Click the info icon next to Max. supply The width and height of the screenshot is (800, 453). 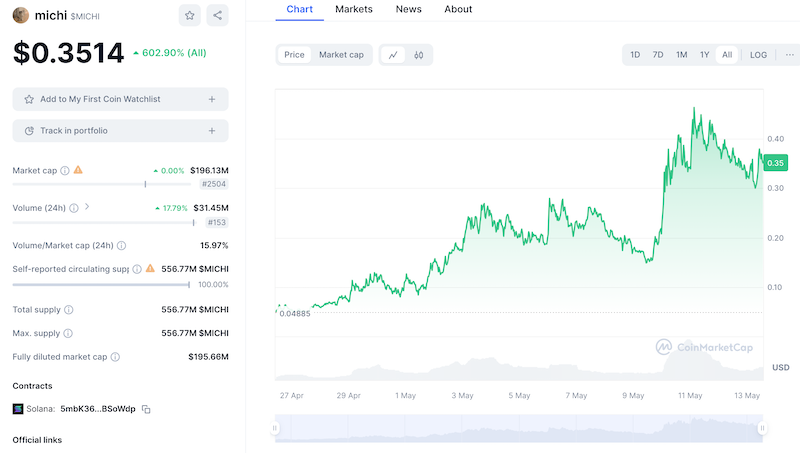point(68,334)
